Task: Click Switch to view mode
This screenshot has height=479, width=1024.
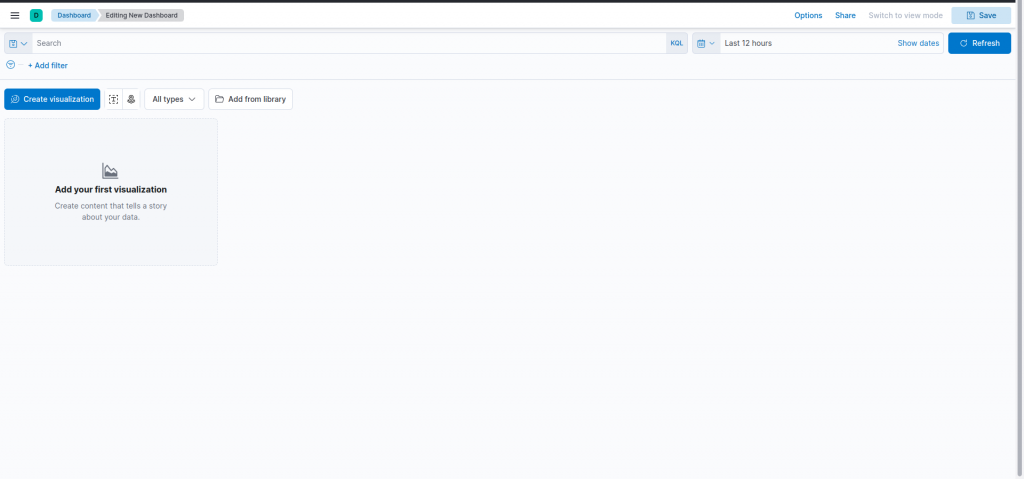Action: coord(905,15)
